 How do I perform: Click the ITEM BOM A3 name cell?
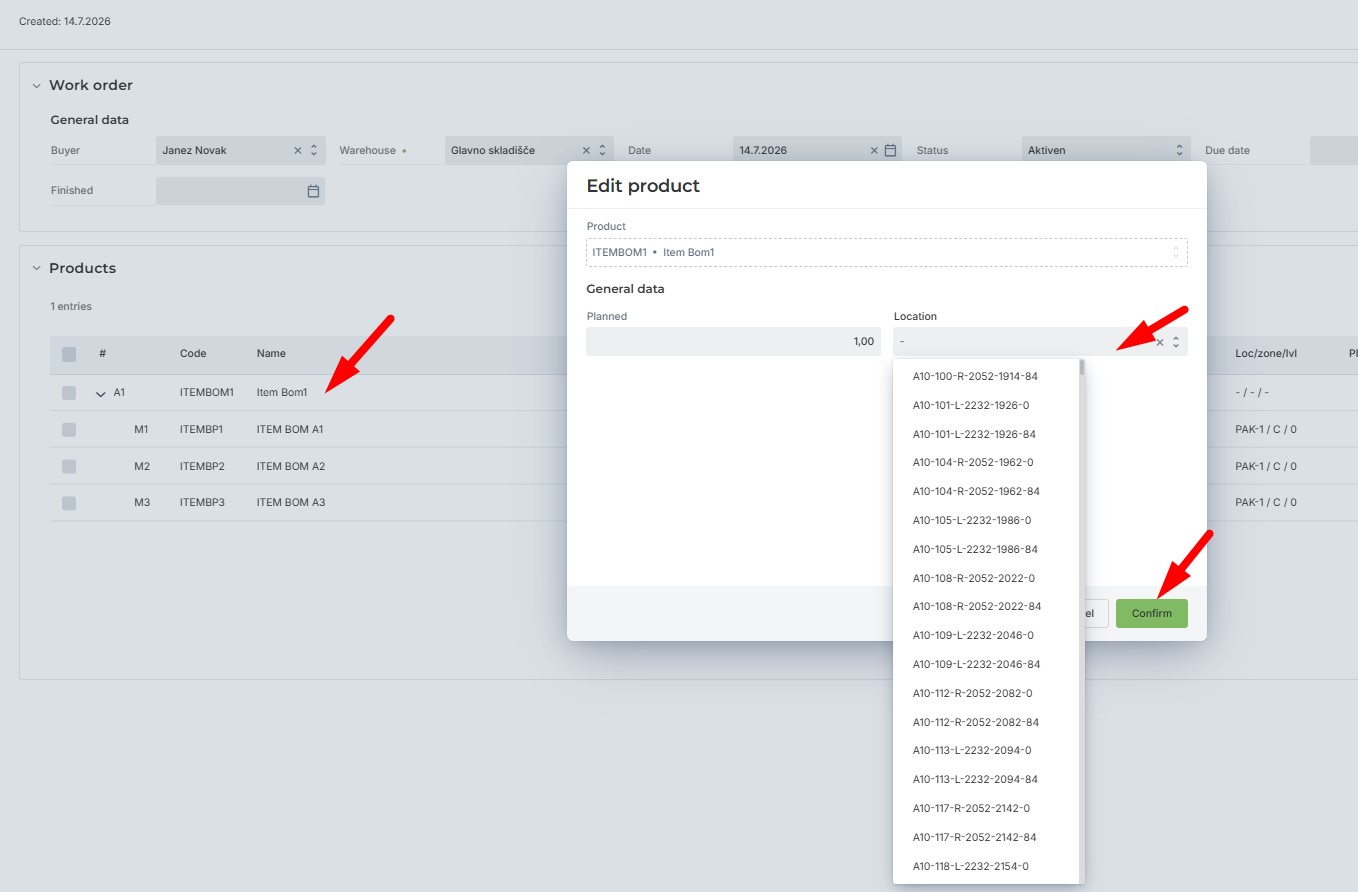point(291,502)
